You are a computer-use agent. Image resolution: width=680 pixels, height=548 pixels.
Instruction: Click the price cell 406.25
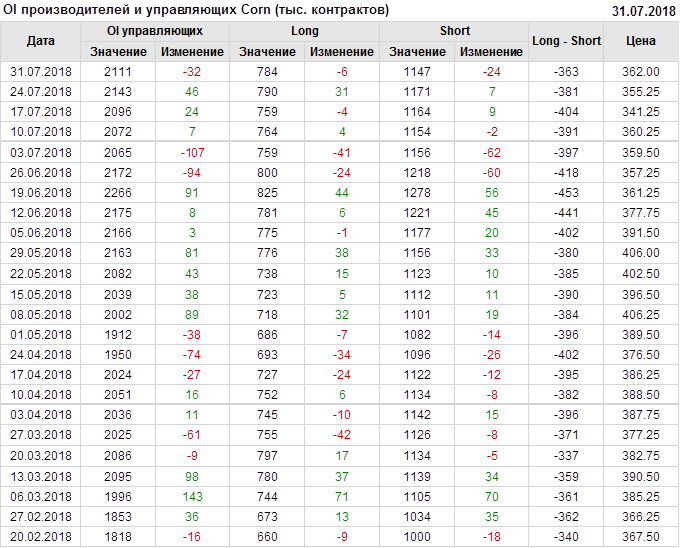[640, 314]
